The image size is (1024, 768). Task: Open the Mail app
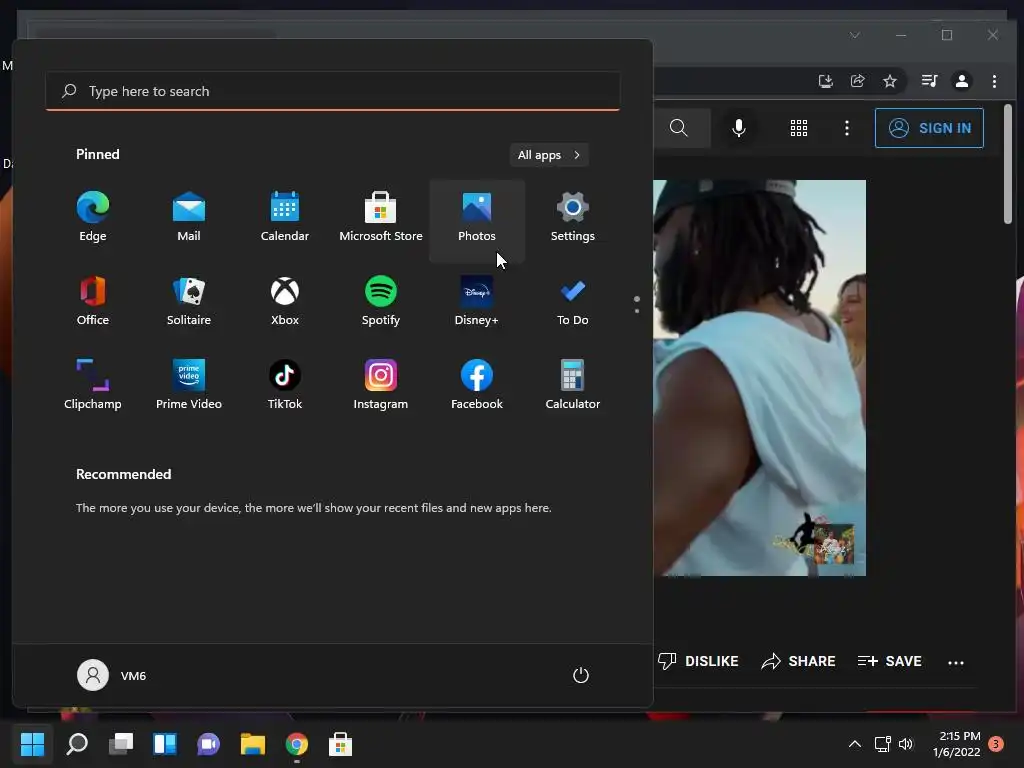(189, 218)
